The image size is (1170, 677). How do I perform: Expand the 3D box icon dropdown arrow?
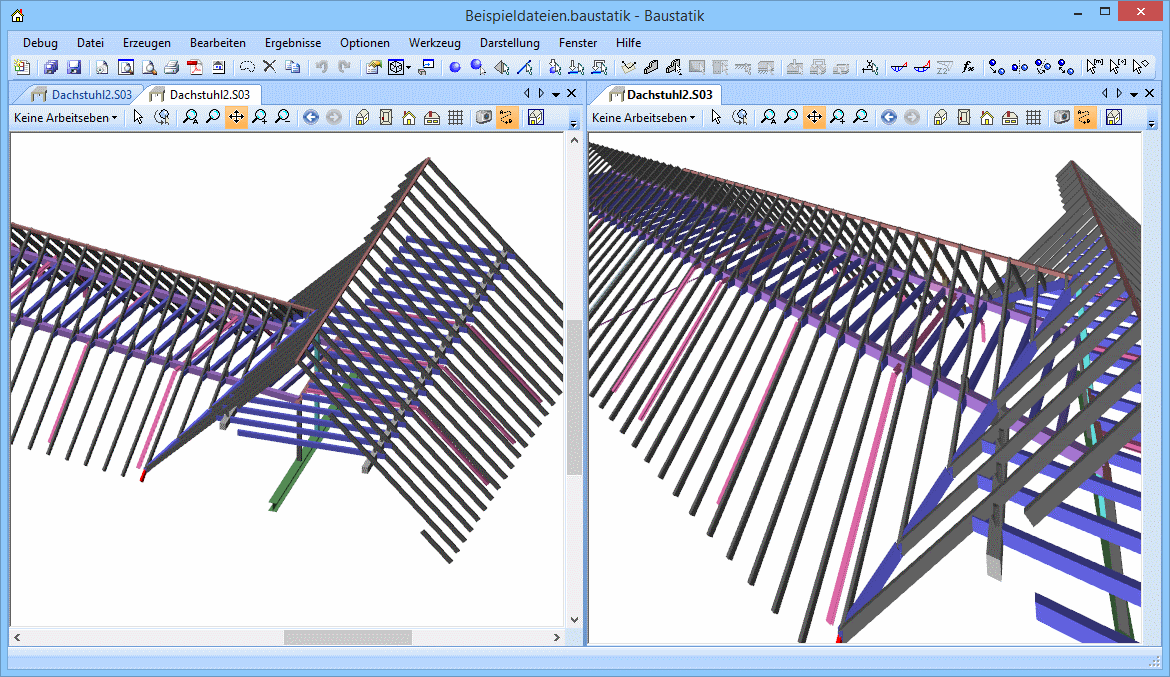[x=408, y=68]
